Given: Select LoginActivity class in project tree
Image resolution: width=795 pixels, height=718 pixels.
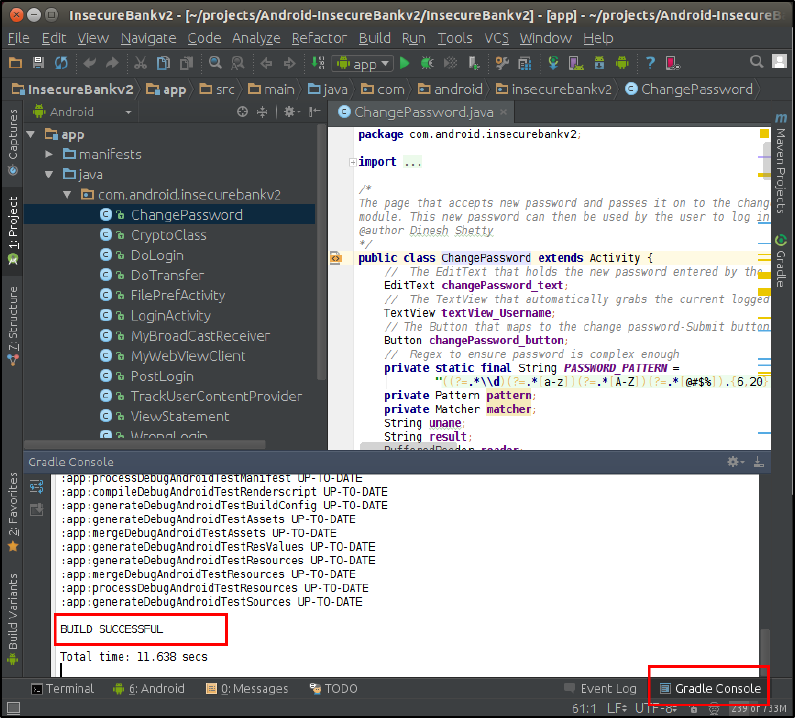Looking at the screenshot, I should point(170,315).
